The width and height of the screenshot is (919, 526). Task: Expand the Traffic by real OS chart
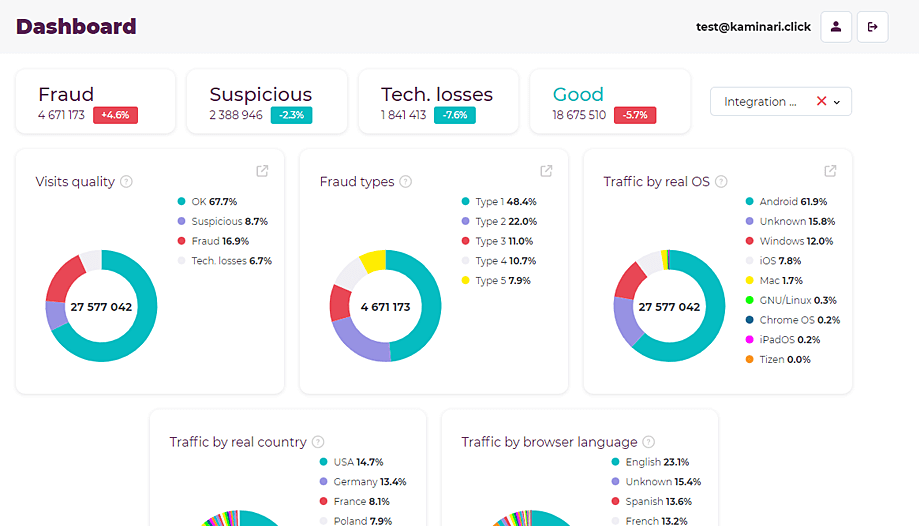pyautogui.click(x=830, y=171)
